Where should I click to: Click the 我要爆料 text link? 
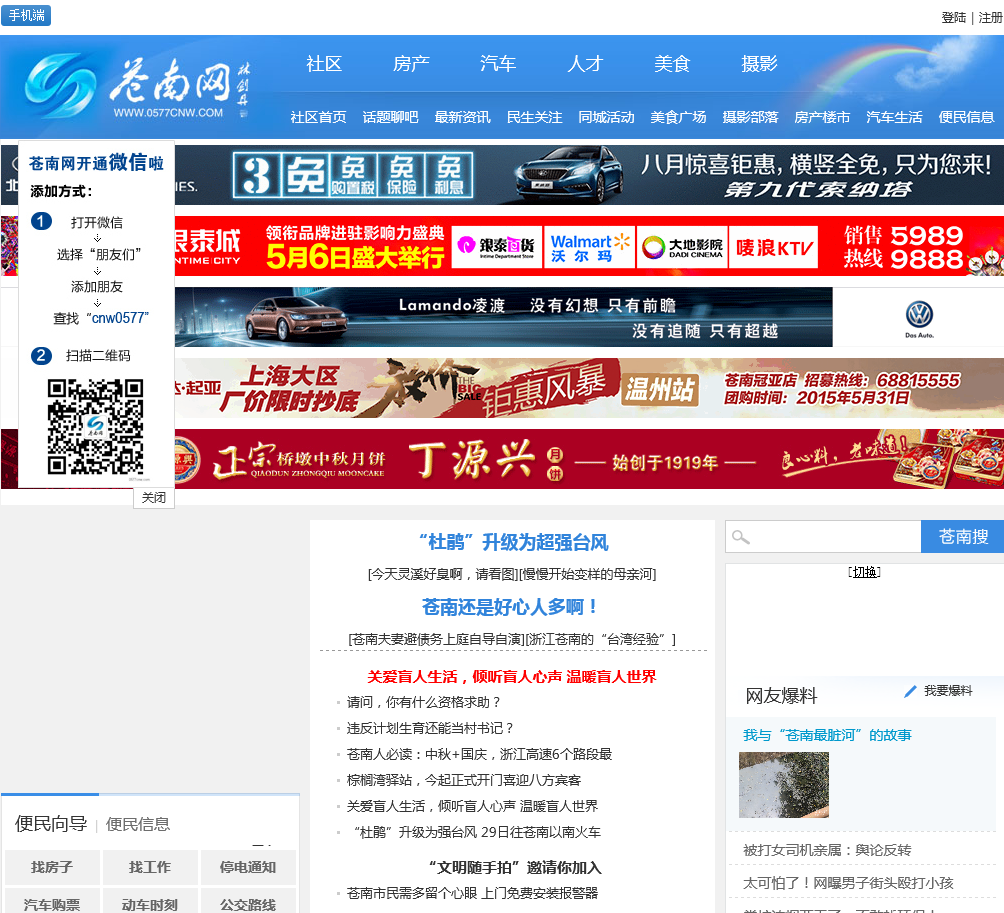(x=948, y=691)
